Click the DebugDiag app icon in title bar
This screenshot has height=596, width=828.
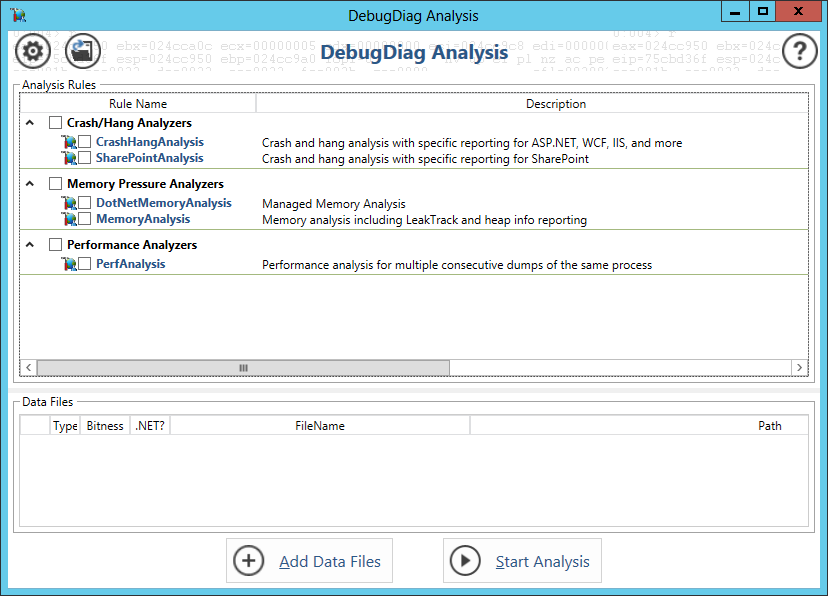tap(18, 15)
